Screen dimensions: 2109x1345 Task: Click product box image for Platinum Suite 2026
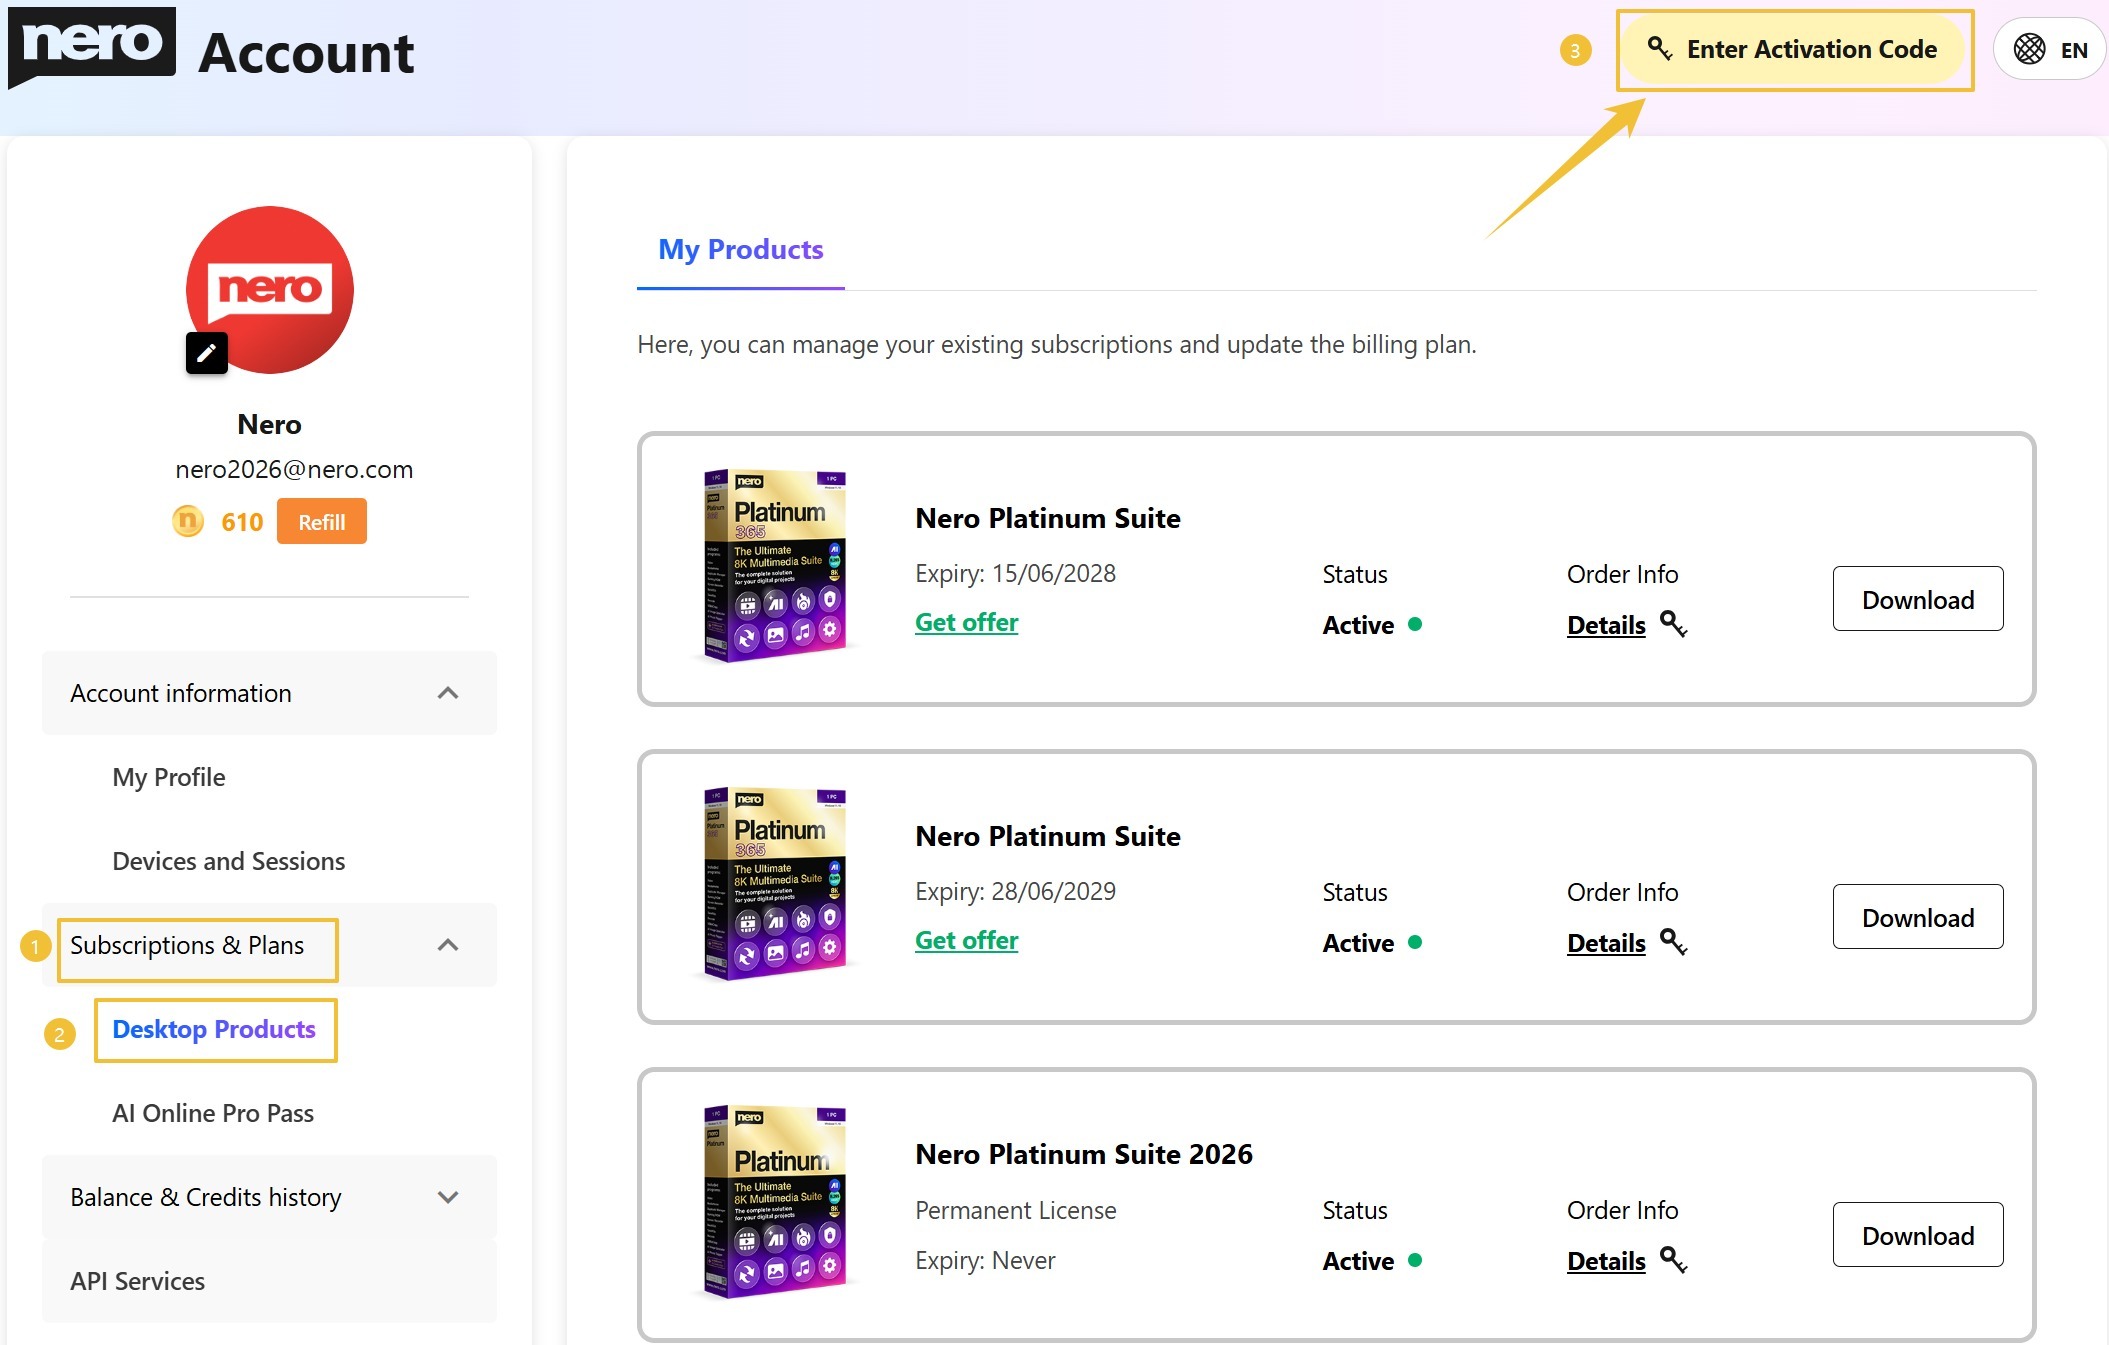click(x=775, y=1202)
